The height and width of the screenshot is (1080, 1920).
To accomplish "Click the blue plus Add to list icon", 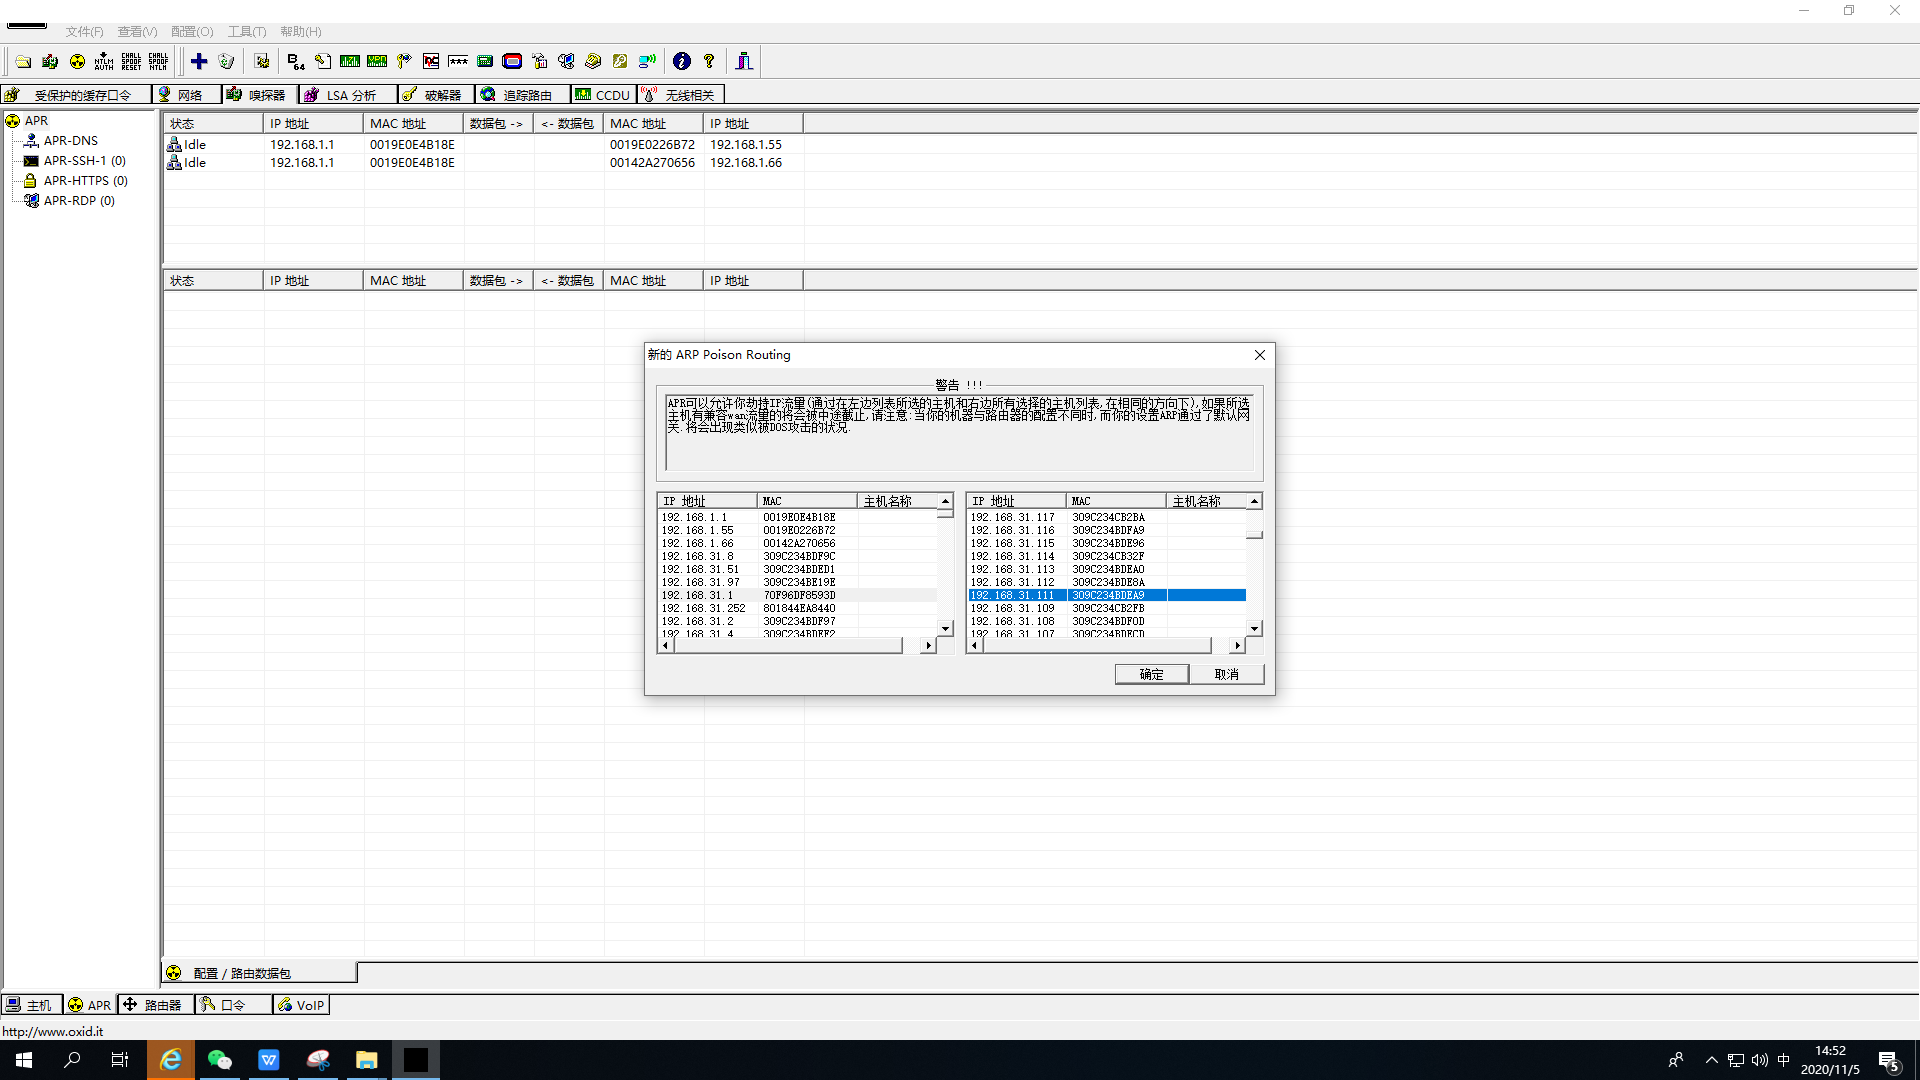I will 199,62.
